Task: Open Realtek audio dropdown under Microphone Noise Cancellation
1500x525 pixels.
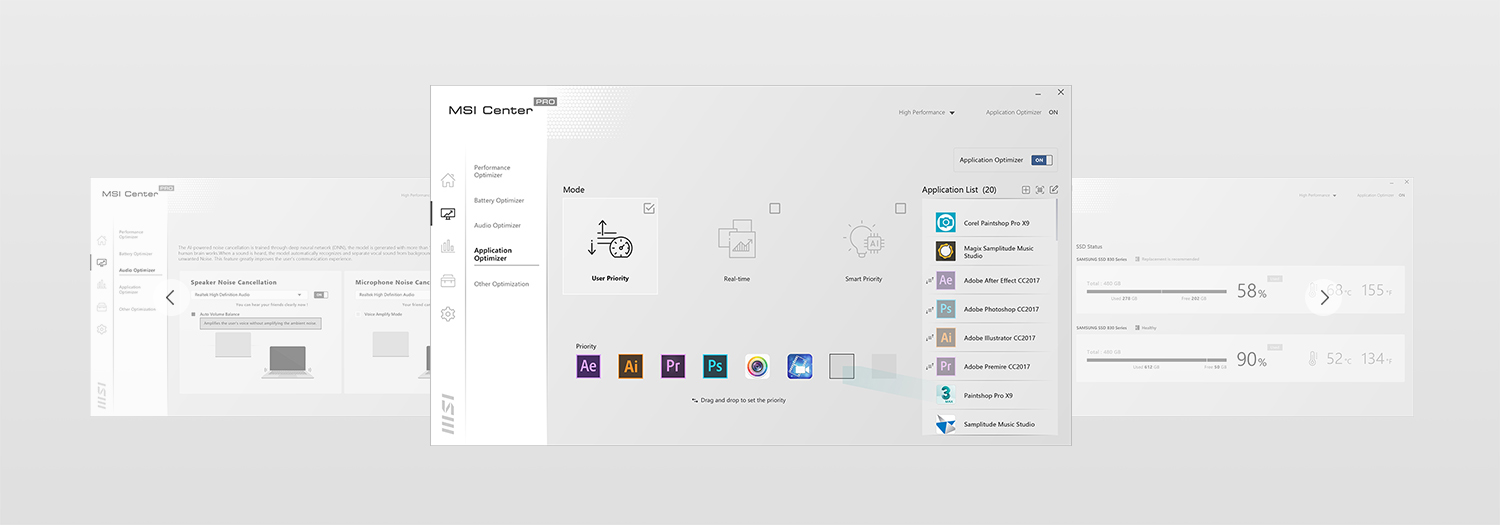Action: [x=395, y=295]
